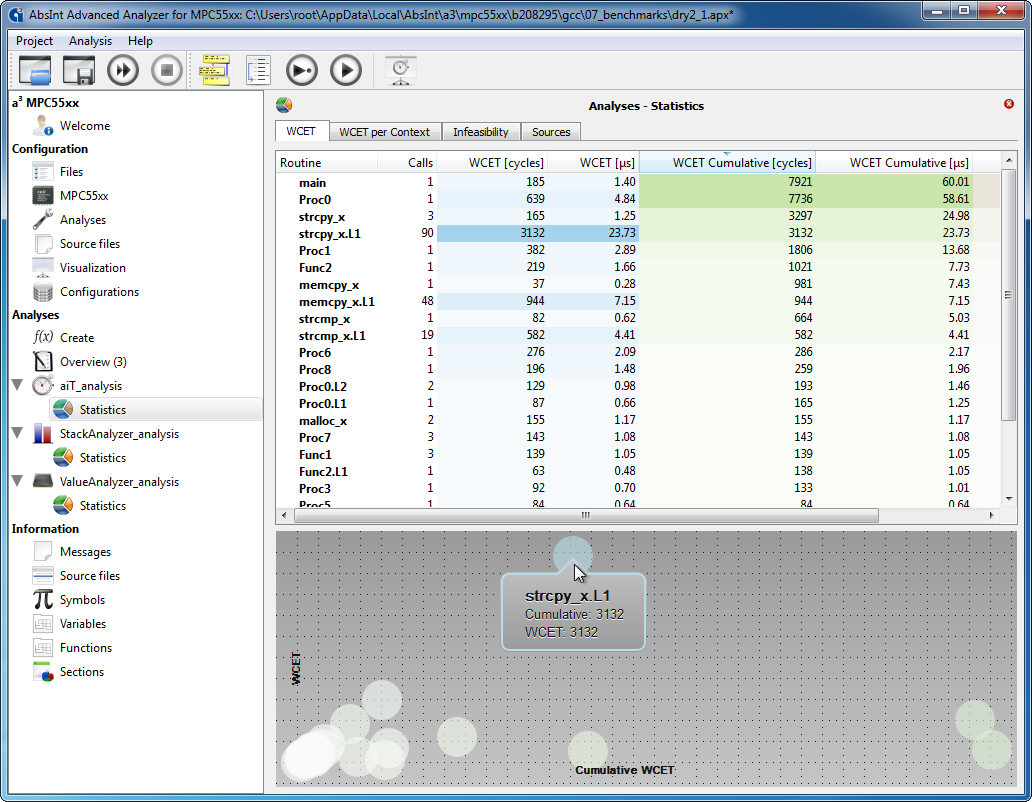Open Statistics under ValueAnalyzer_analysis
Image resolution: width=1032 pixels, height=802 pixels.
click(x=103, y=505)
